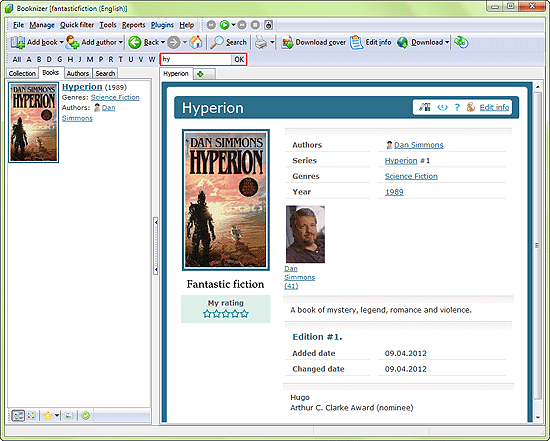Image resolution: width=550 pixels, height=441 pixels.
Task: Click the quick filter text field containing hy
Action: (x=196, y=59)
